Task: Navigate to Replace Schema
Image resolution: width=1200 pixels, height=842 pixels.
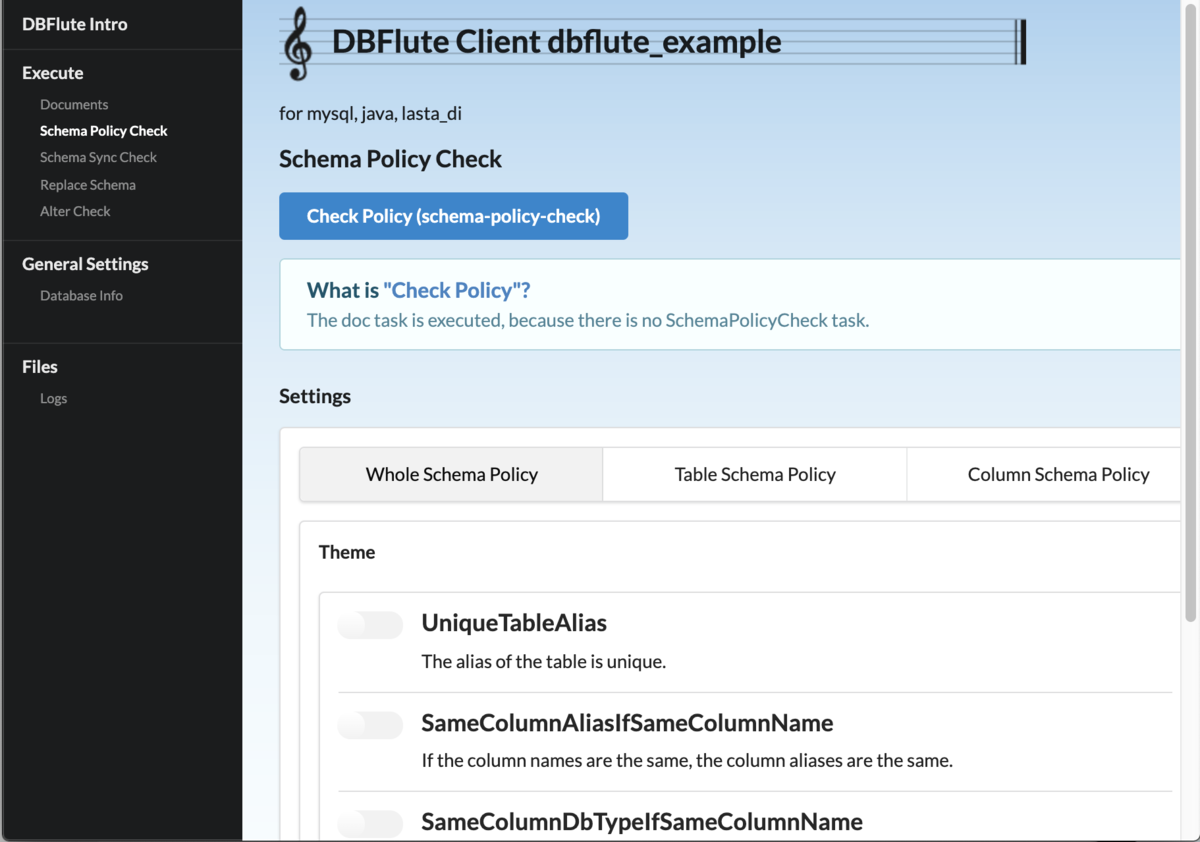Action: (x=88, y=185)
